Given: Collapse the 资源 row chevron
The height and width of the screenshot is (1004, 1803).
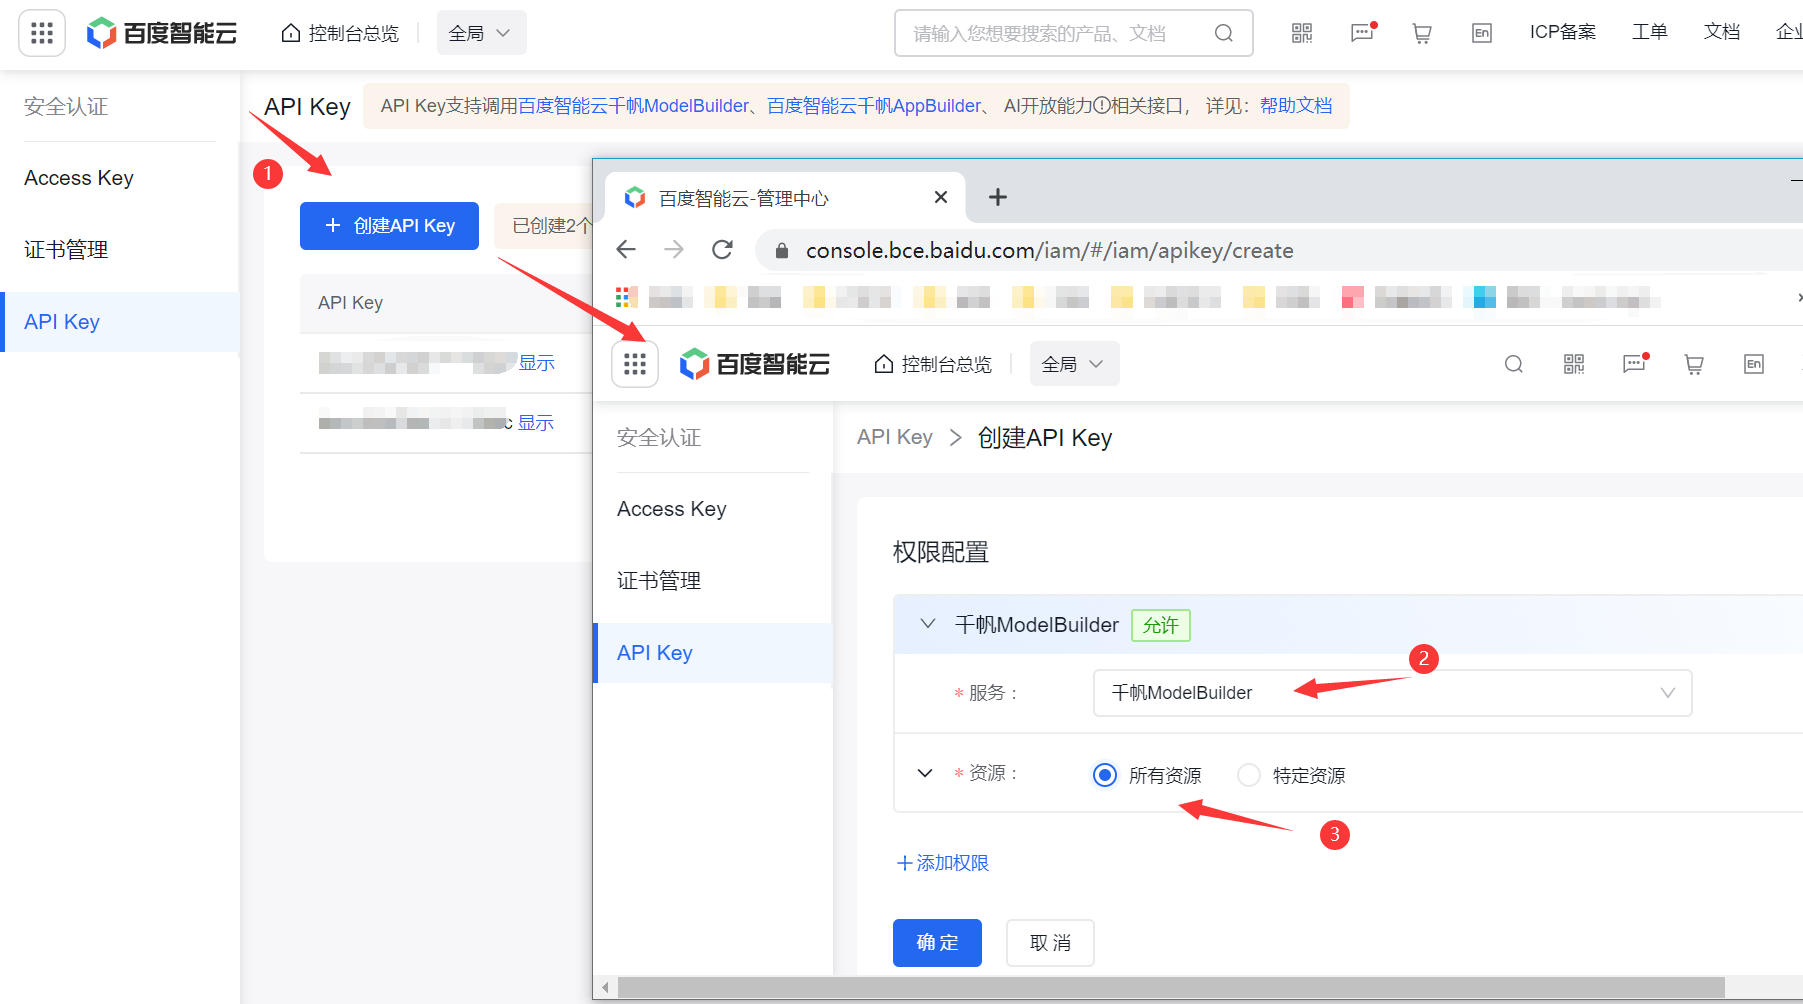Looking at the screenshot, I should [925, 773].
